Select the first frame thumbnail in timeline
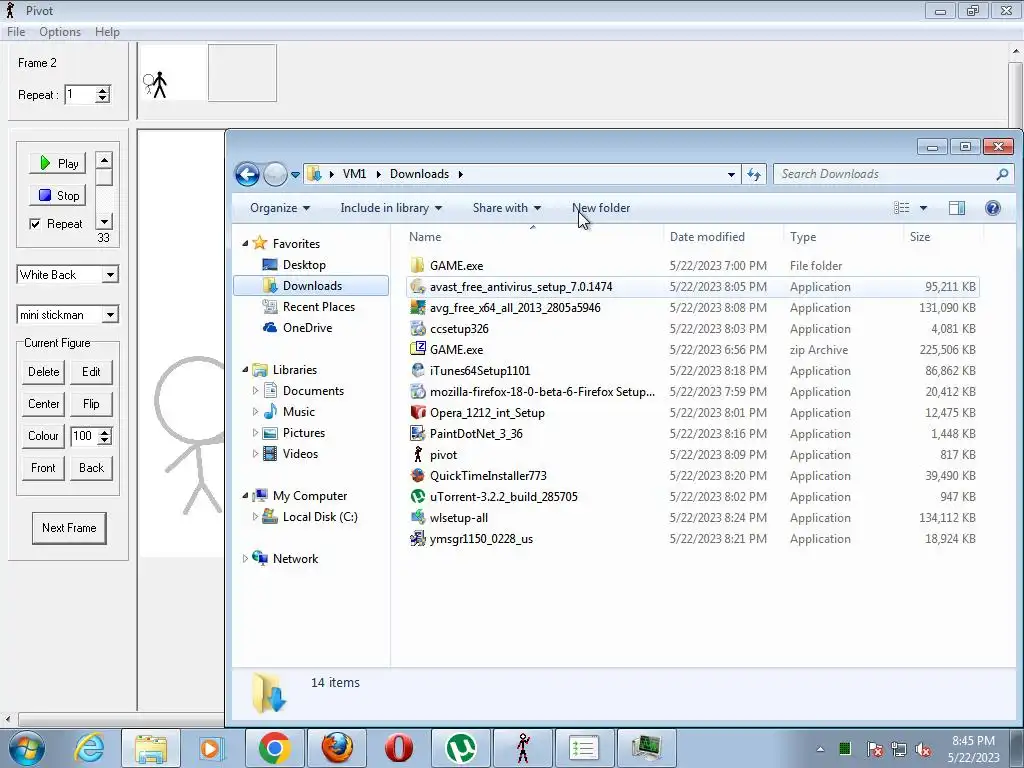 pyautogui.click(x=172, y=73)
